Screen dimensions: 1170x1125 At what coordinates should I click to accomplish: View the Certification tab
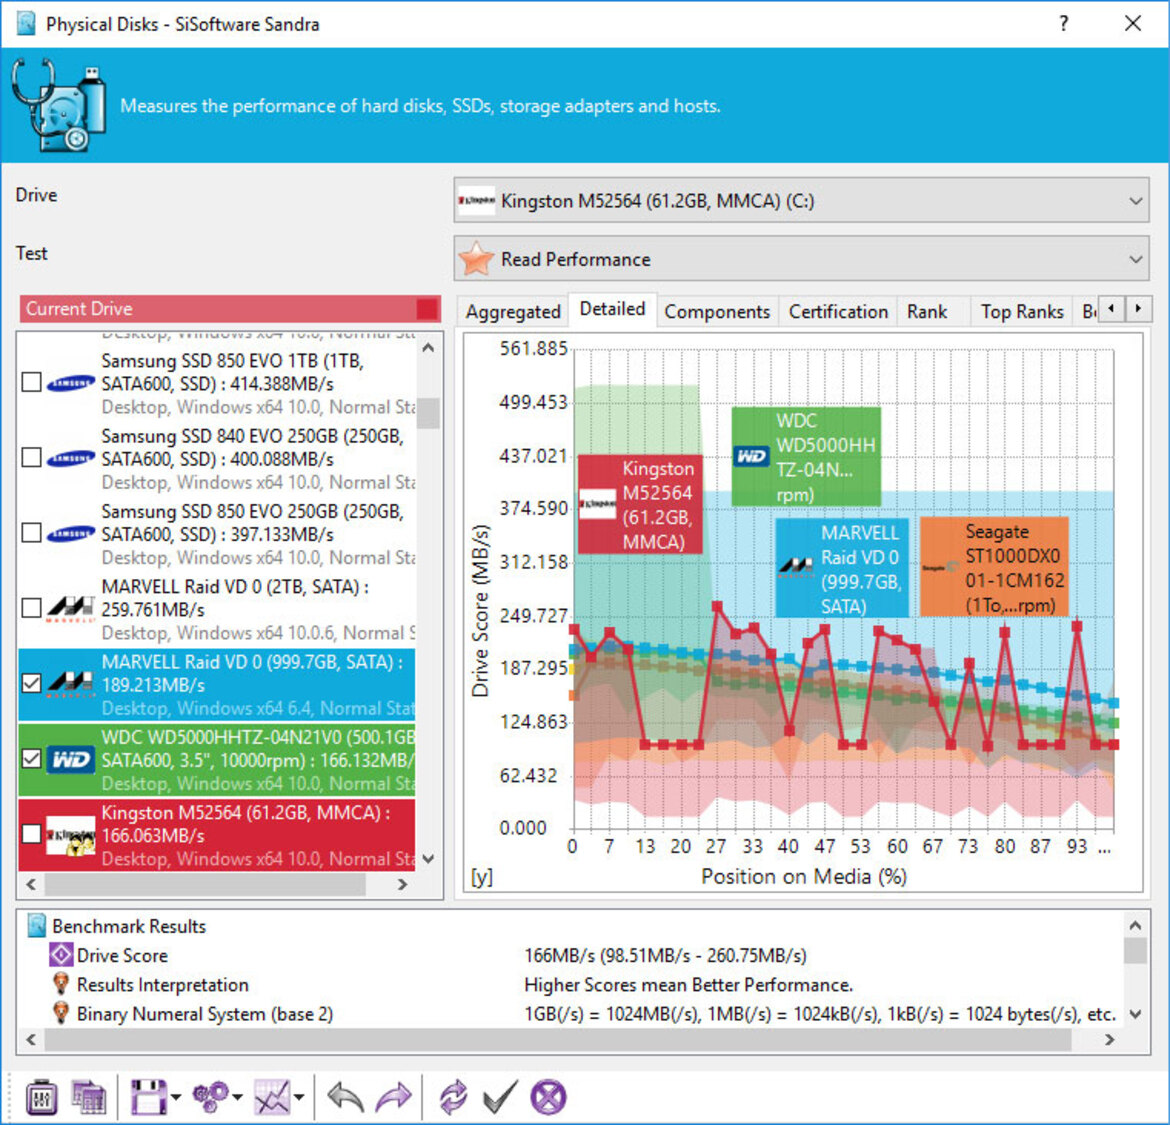[x=838, y=312]
